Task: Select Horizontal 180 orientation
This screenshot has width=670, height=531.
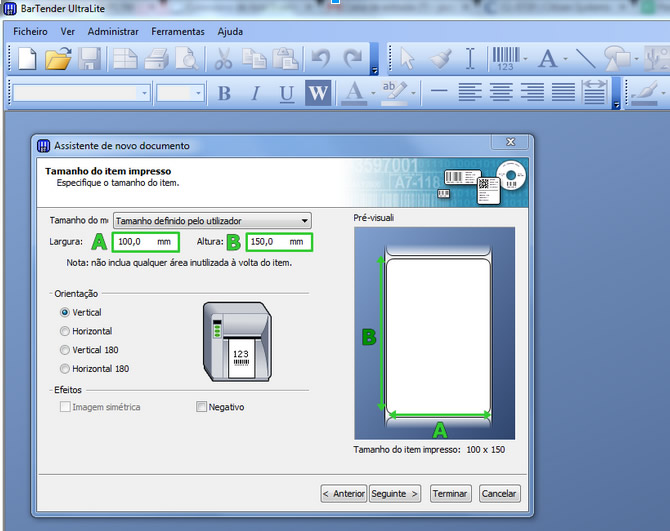Action: 66,369
